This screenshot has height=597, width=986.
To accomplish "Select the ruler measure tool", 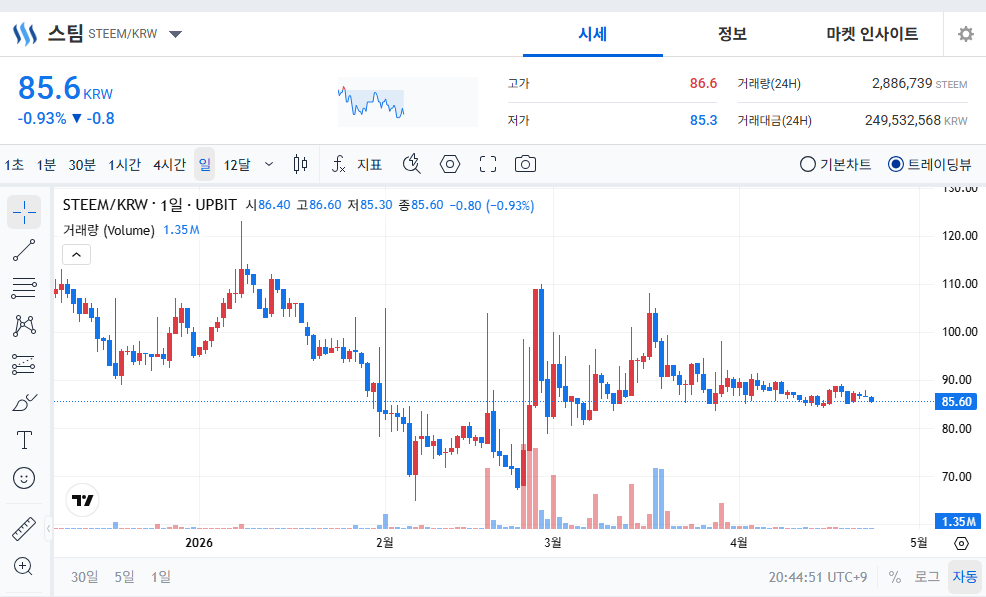I will pos(24,529).
